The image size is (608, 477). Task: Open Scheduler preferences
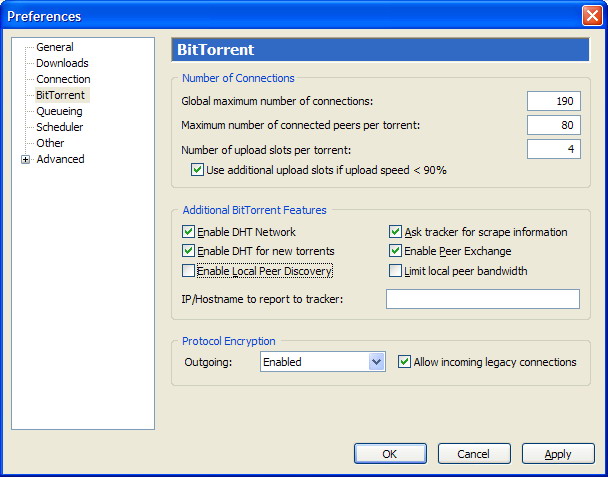(x=60, y=127)
